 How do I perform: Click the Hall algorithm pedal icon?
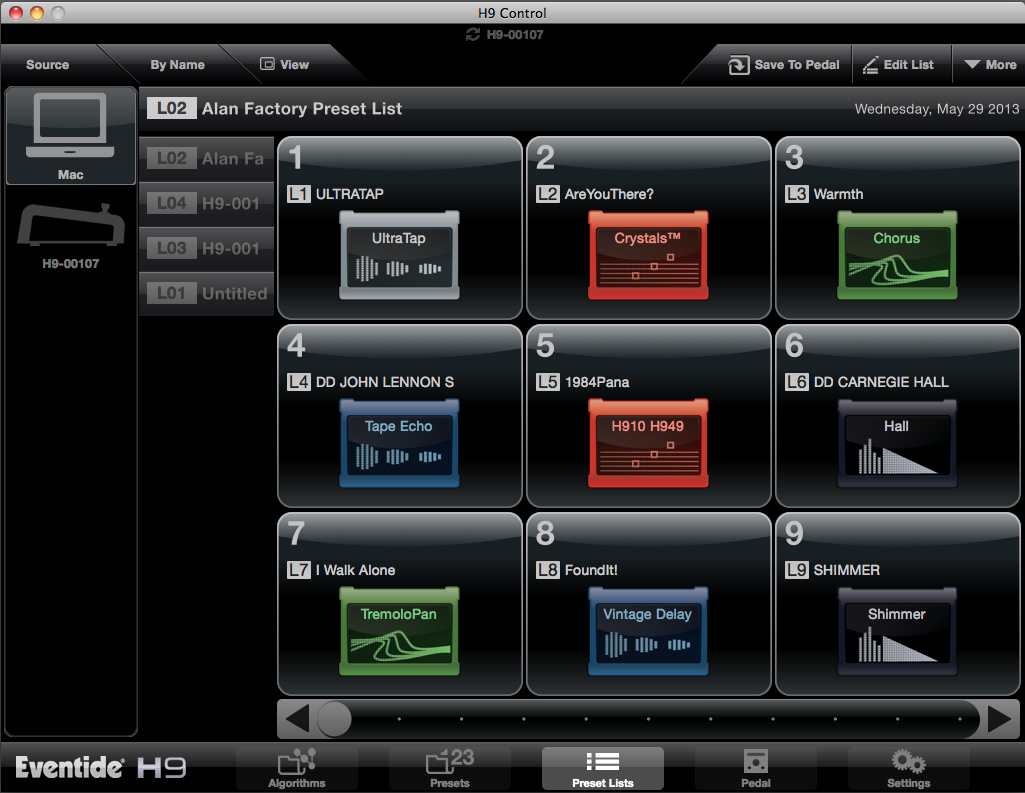click(897, 443)
